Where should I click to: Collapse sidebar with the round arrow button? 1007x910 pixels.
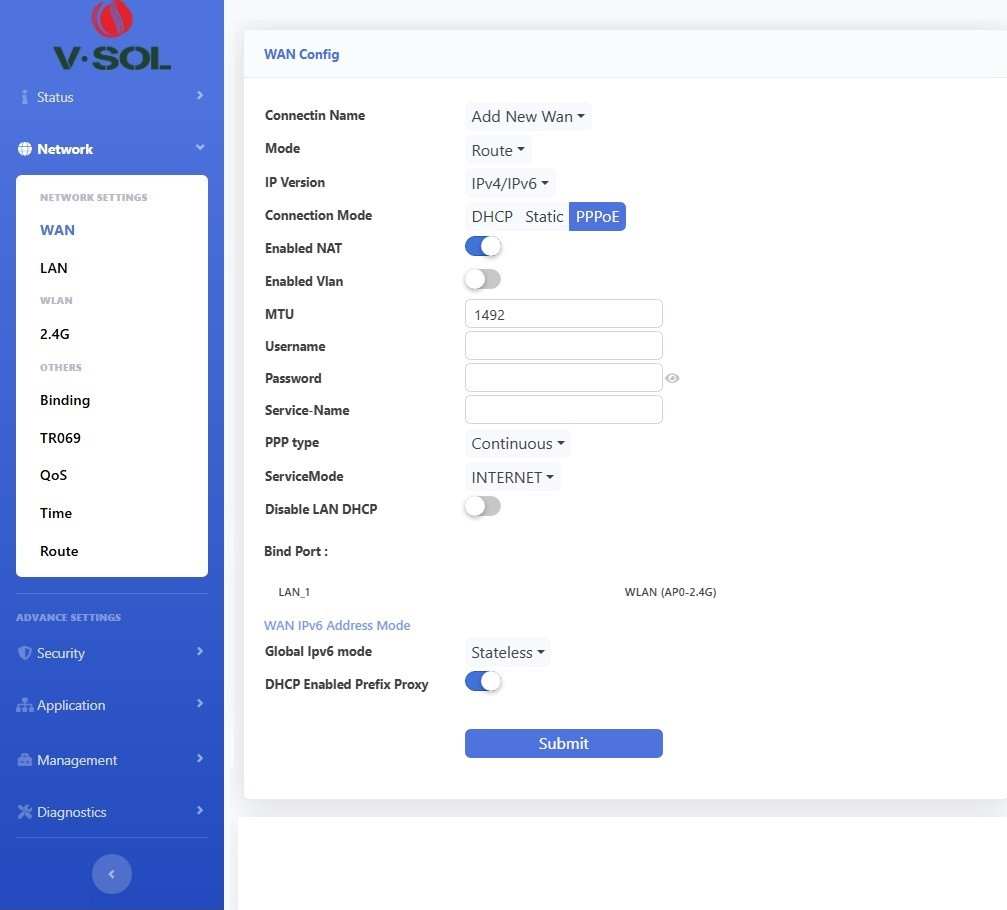click(112, 874)
